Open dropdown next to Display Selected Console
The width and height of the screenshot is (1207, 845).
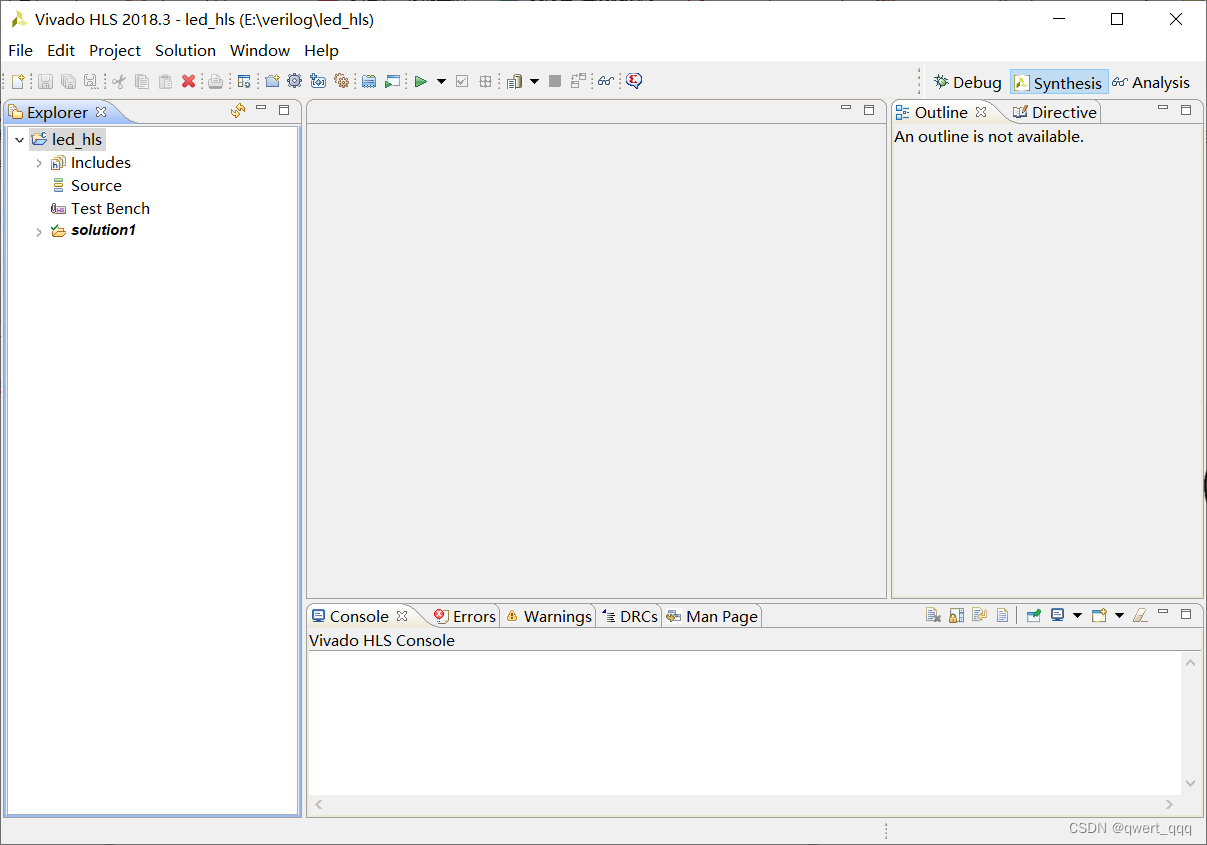click(1077, 615)
